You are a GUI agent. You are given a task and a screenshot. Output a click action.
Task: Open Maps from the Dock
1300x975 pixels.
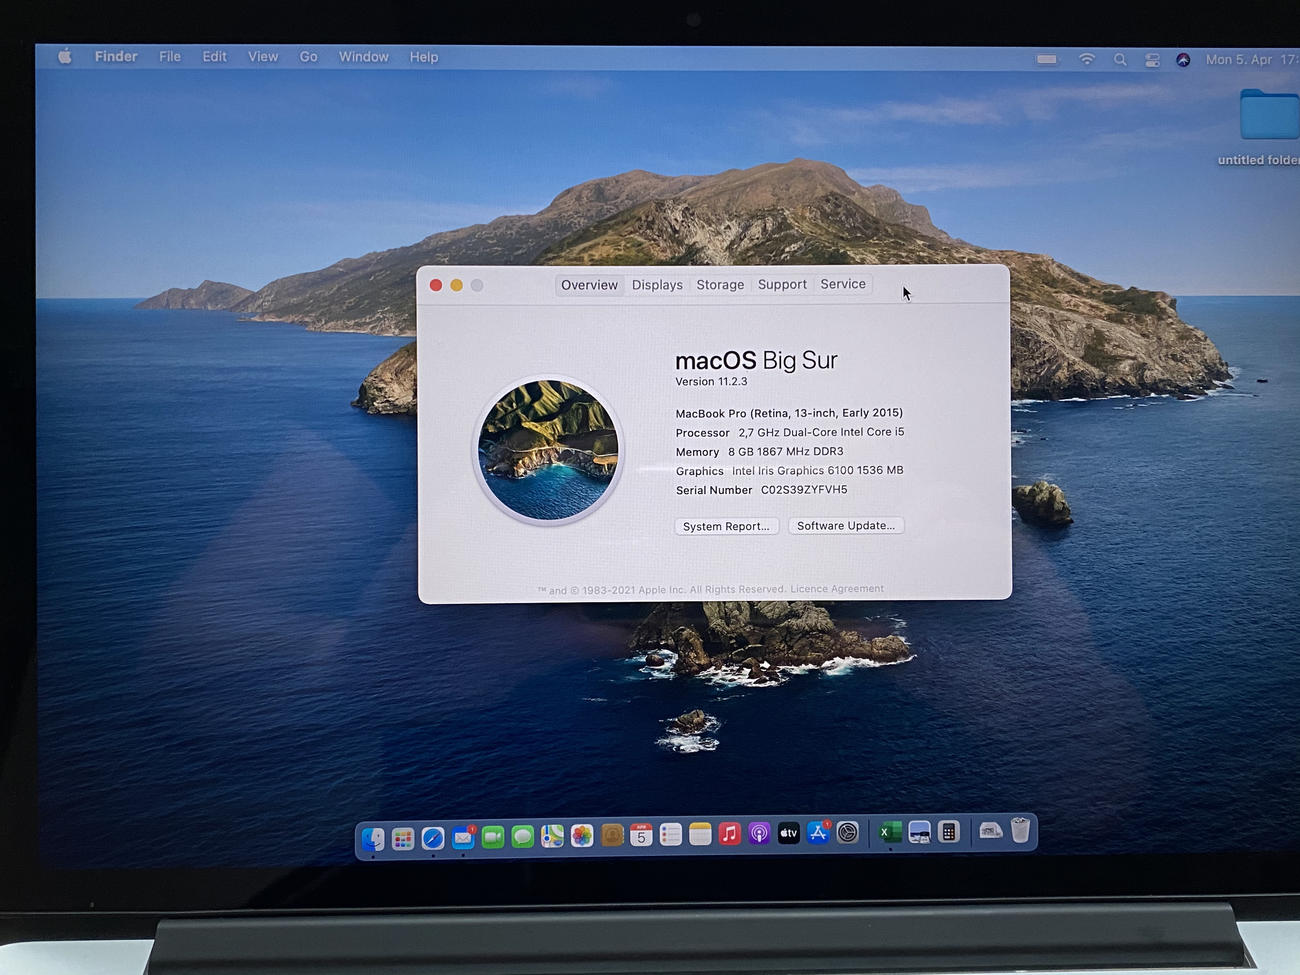(552, 836)
